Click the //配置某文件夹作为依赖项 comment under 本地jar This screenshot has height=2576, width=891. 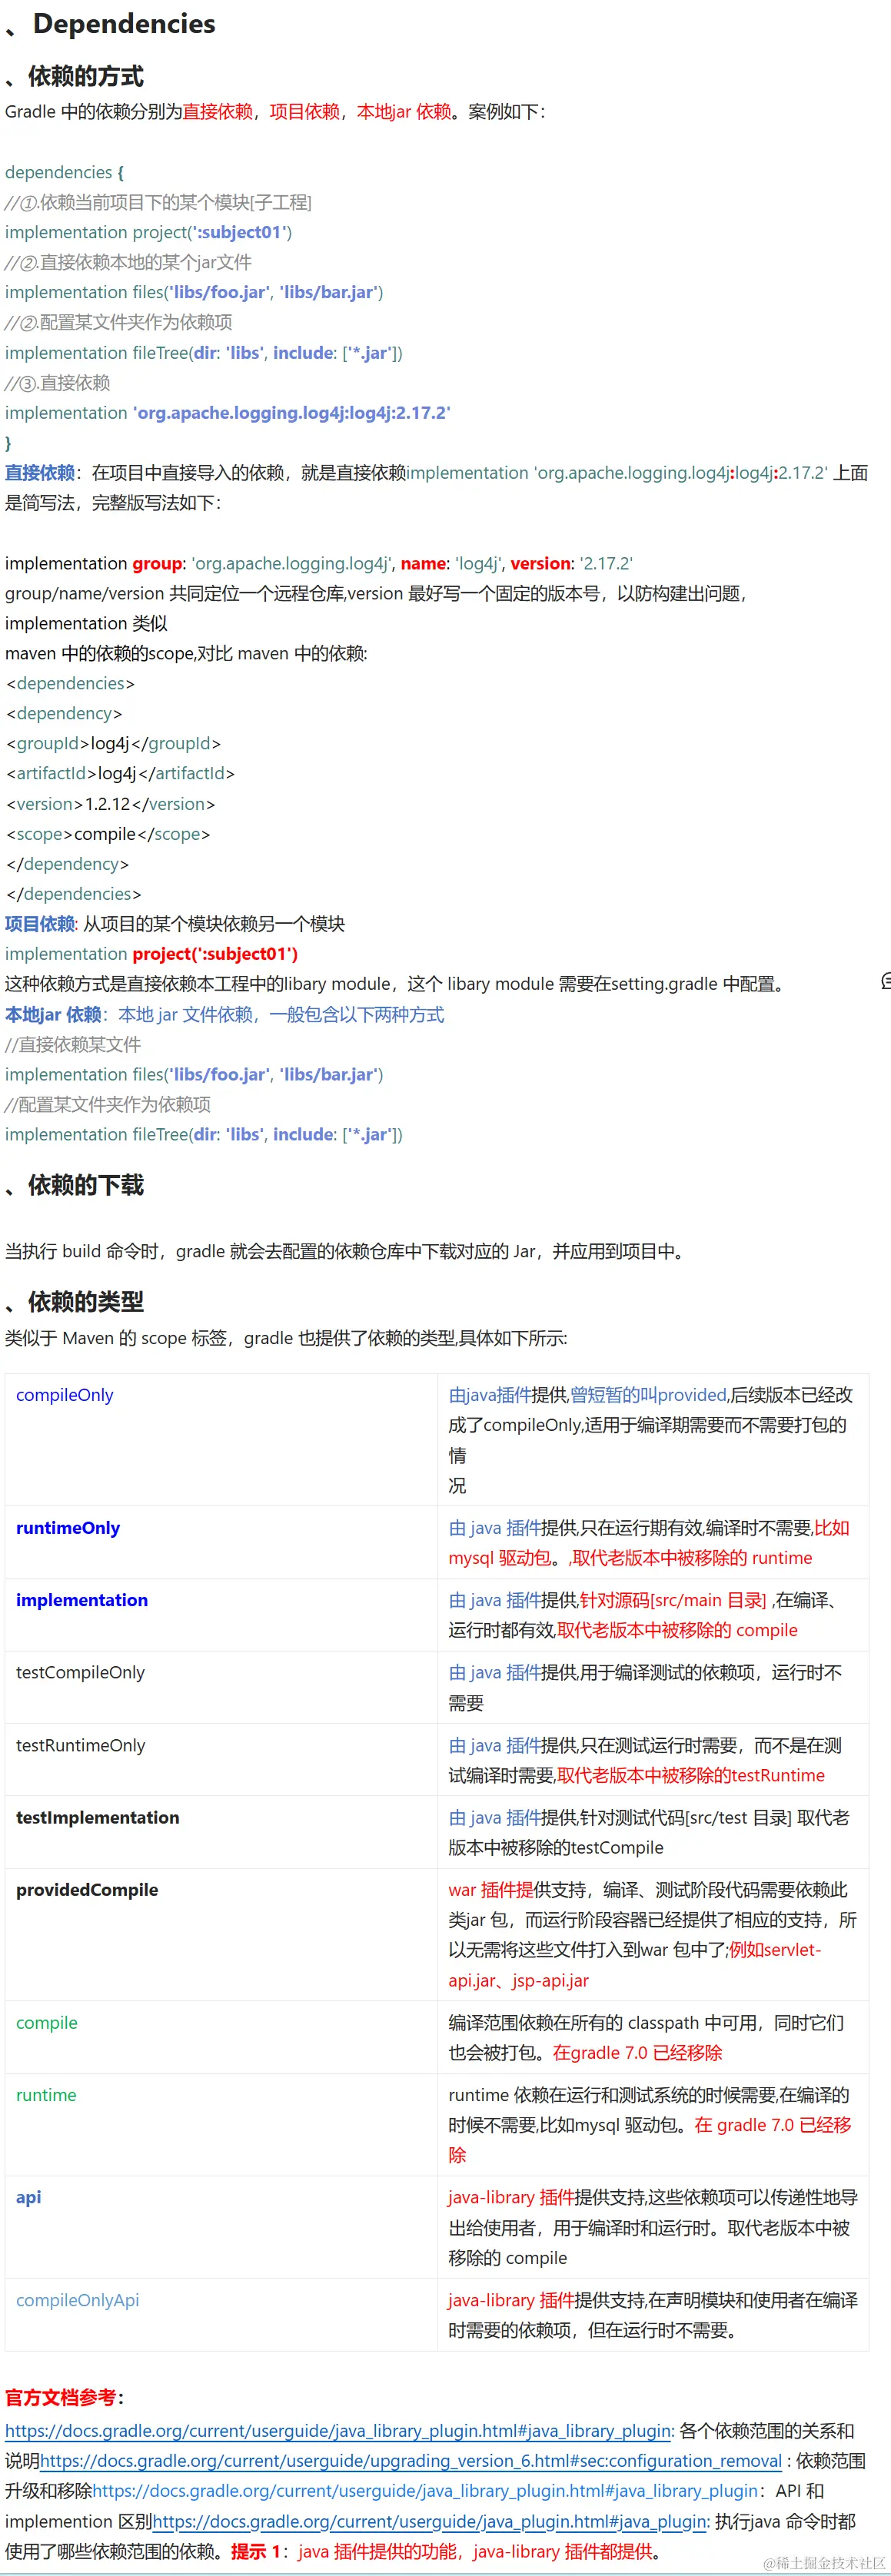[x=108, y=1104]
